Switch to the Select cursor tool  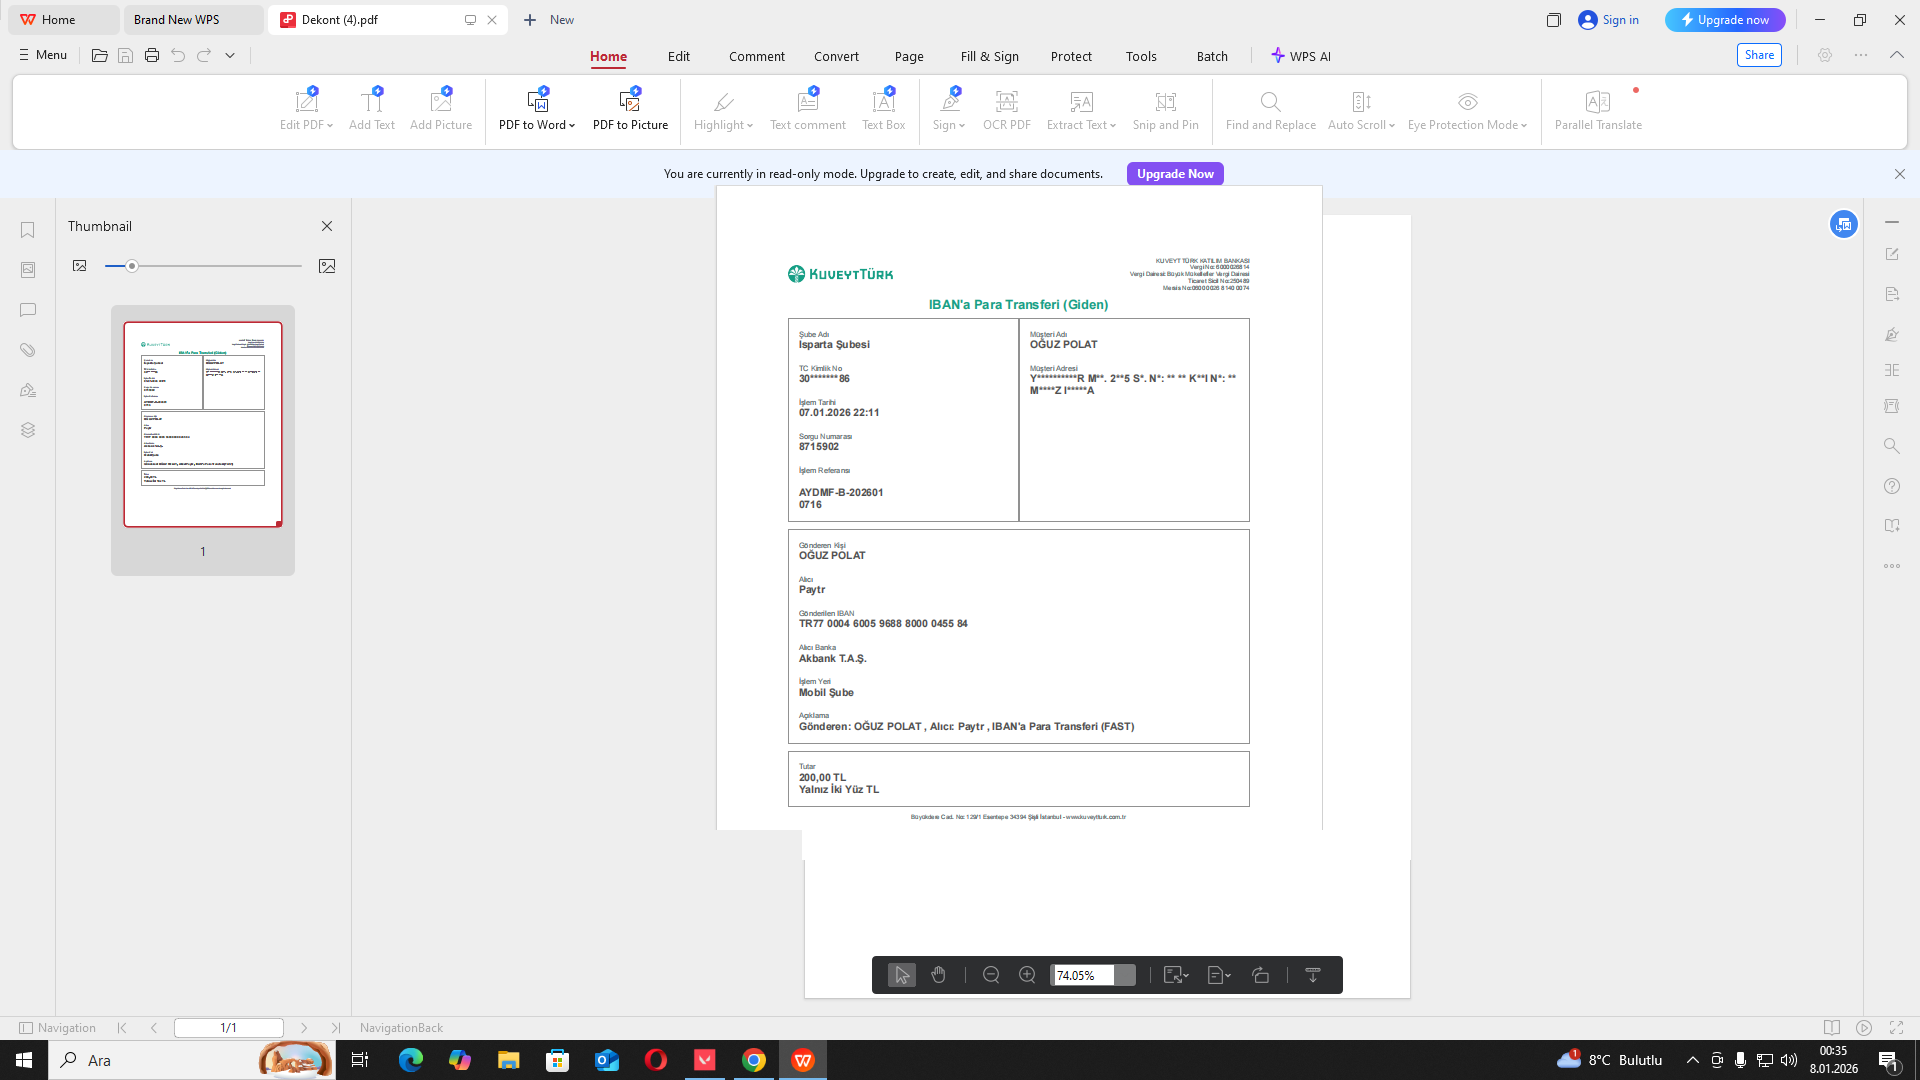click(902, 975)
